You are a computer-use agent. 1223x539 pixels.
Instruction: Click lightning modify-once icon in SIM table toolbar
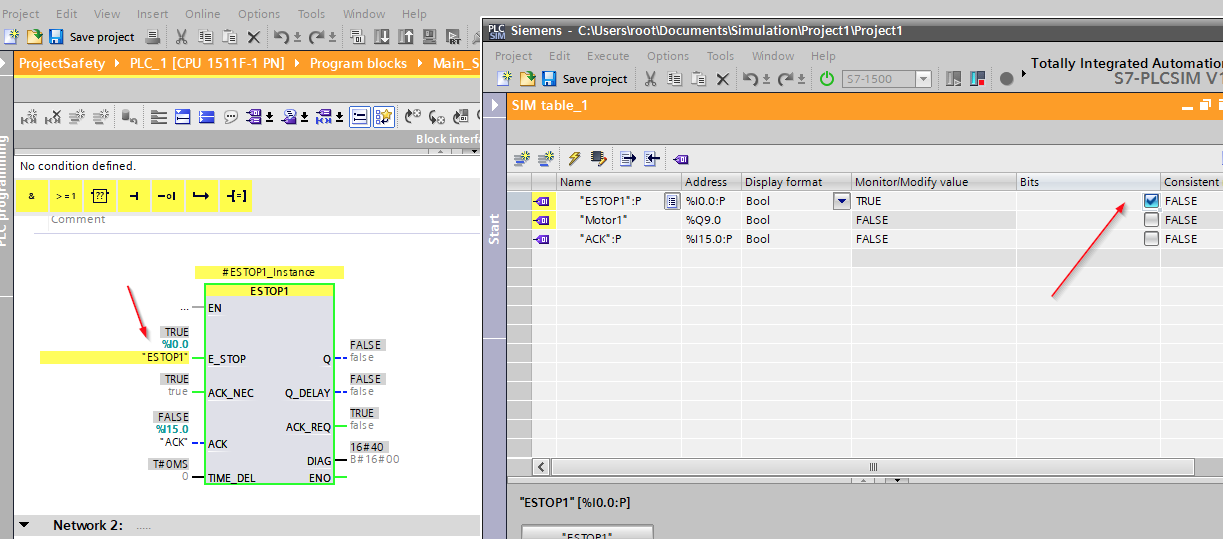coord(574,158)
